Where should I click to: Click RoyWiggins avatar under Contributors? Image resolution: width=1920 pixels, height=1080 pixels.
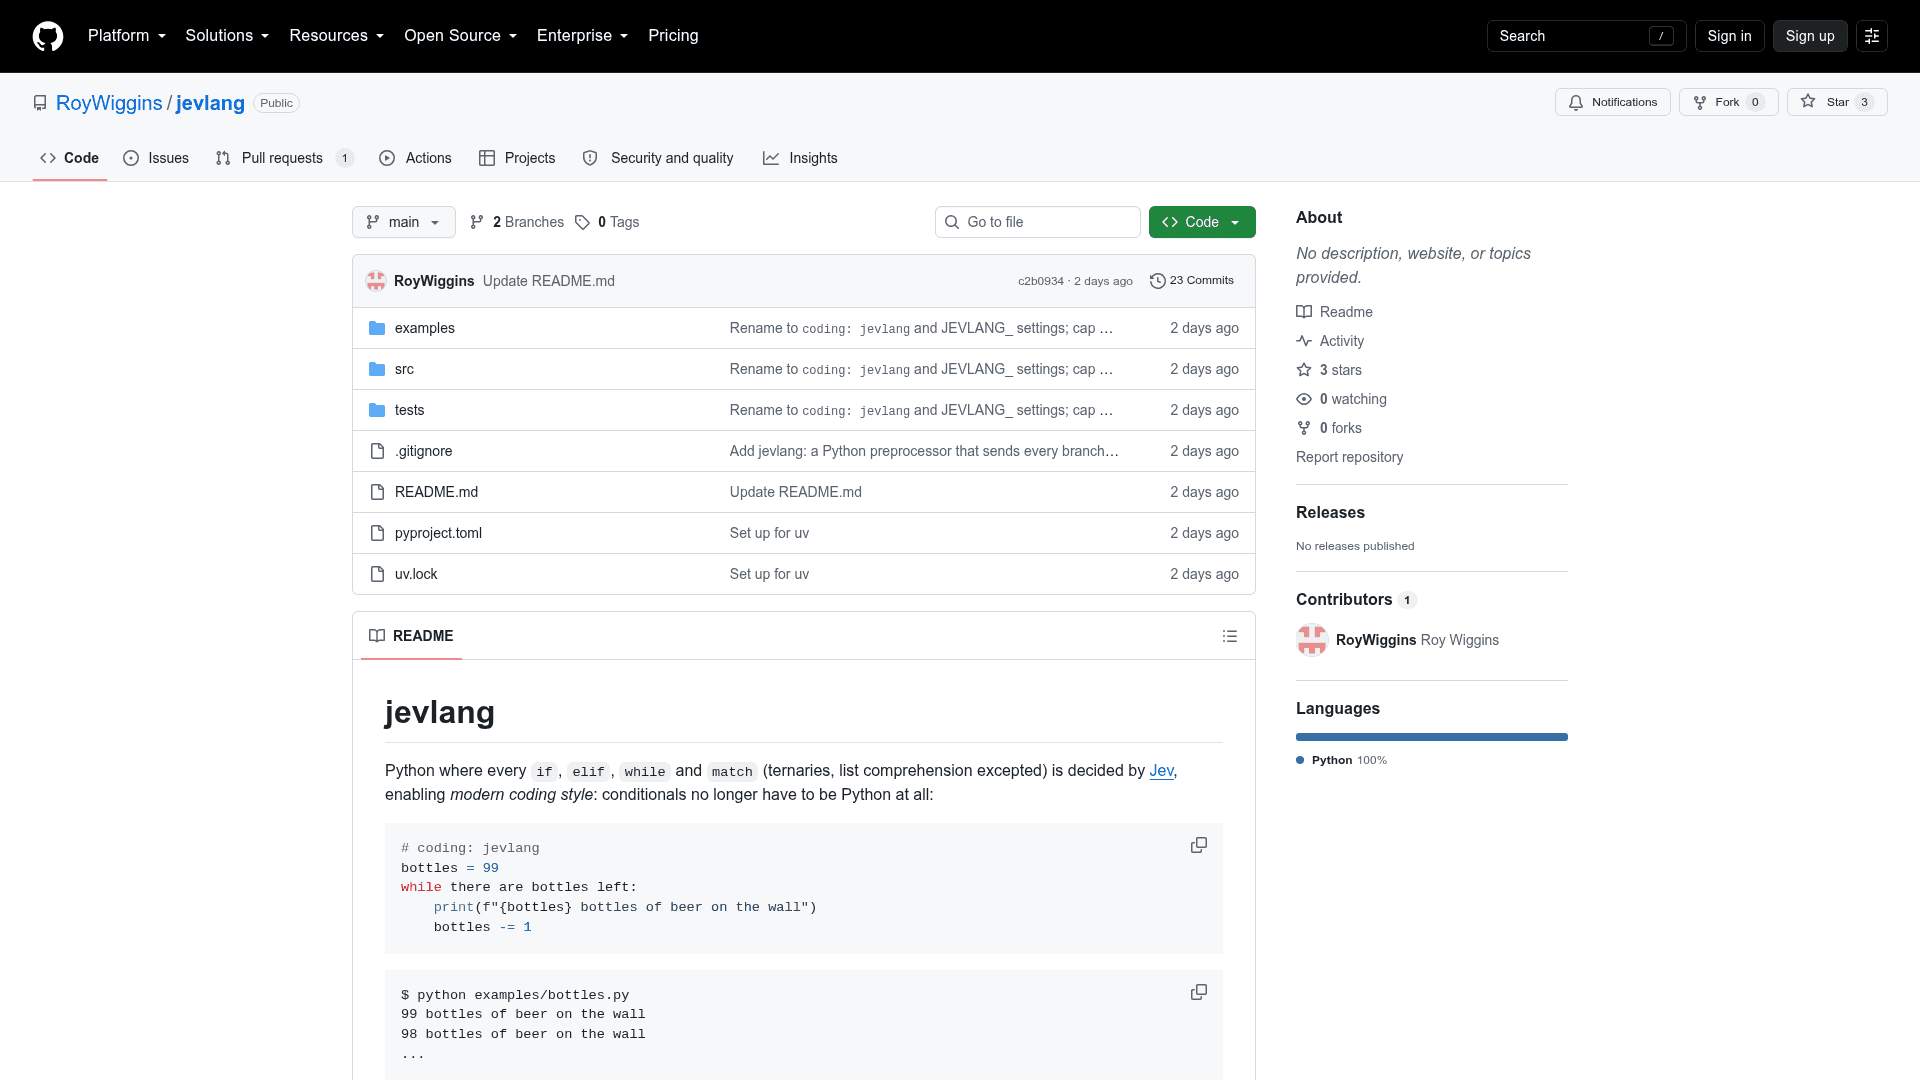point(1312,640)
